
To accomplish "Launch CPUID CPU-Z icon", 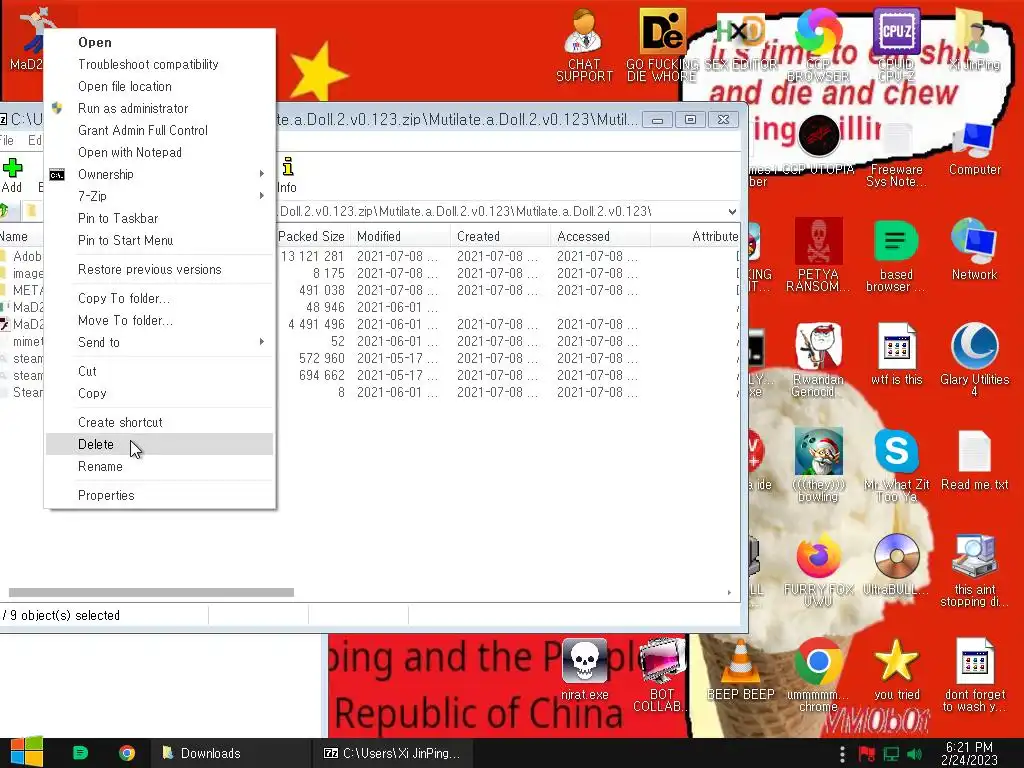I will pos(897,46).
